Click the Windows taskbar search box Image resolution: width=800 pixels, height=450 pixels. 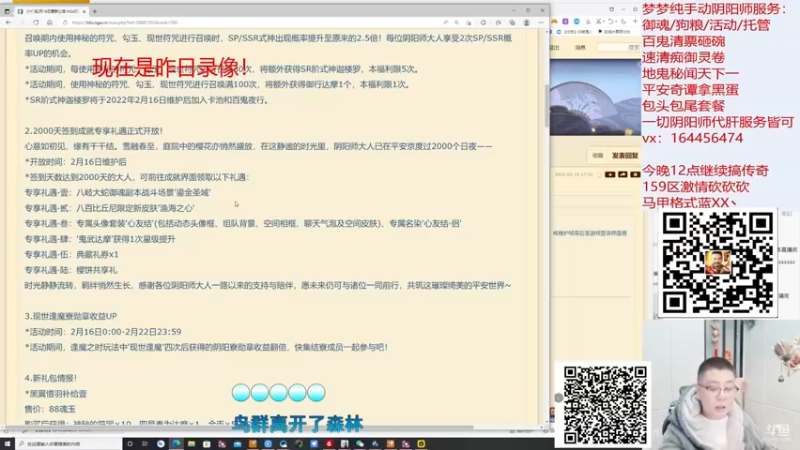click(69, 444)
